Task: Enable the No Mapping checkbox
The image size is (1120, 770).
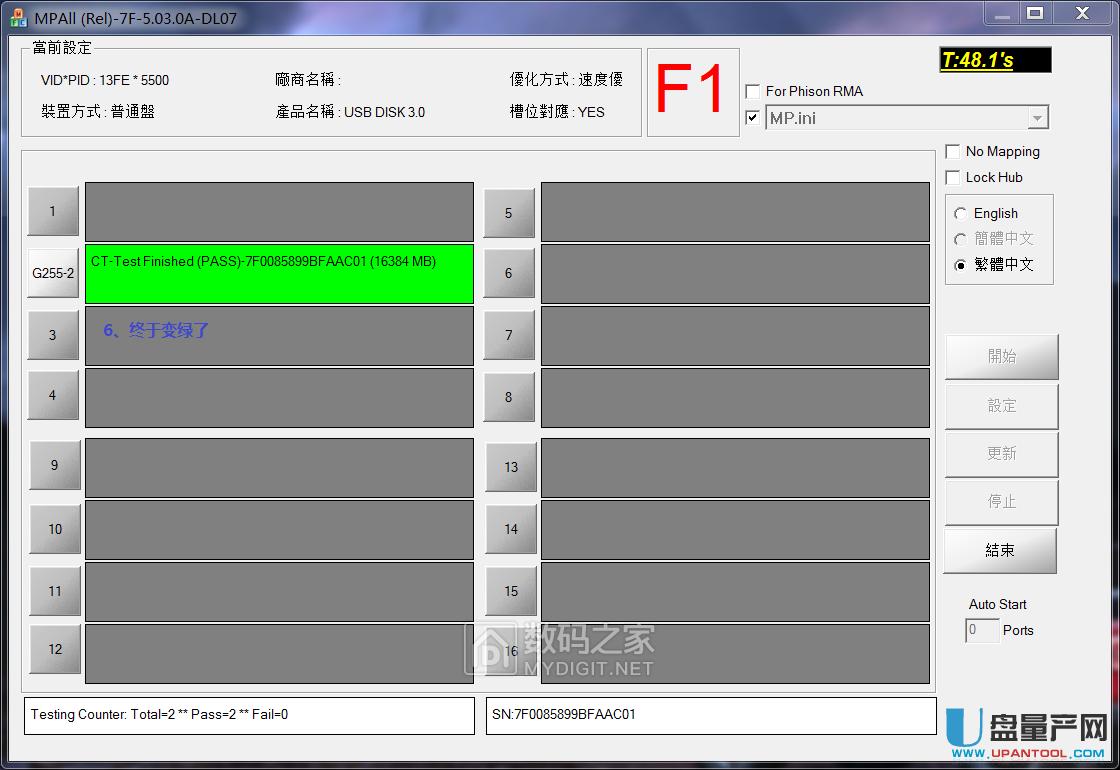Action: [x=953, y=152]
